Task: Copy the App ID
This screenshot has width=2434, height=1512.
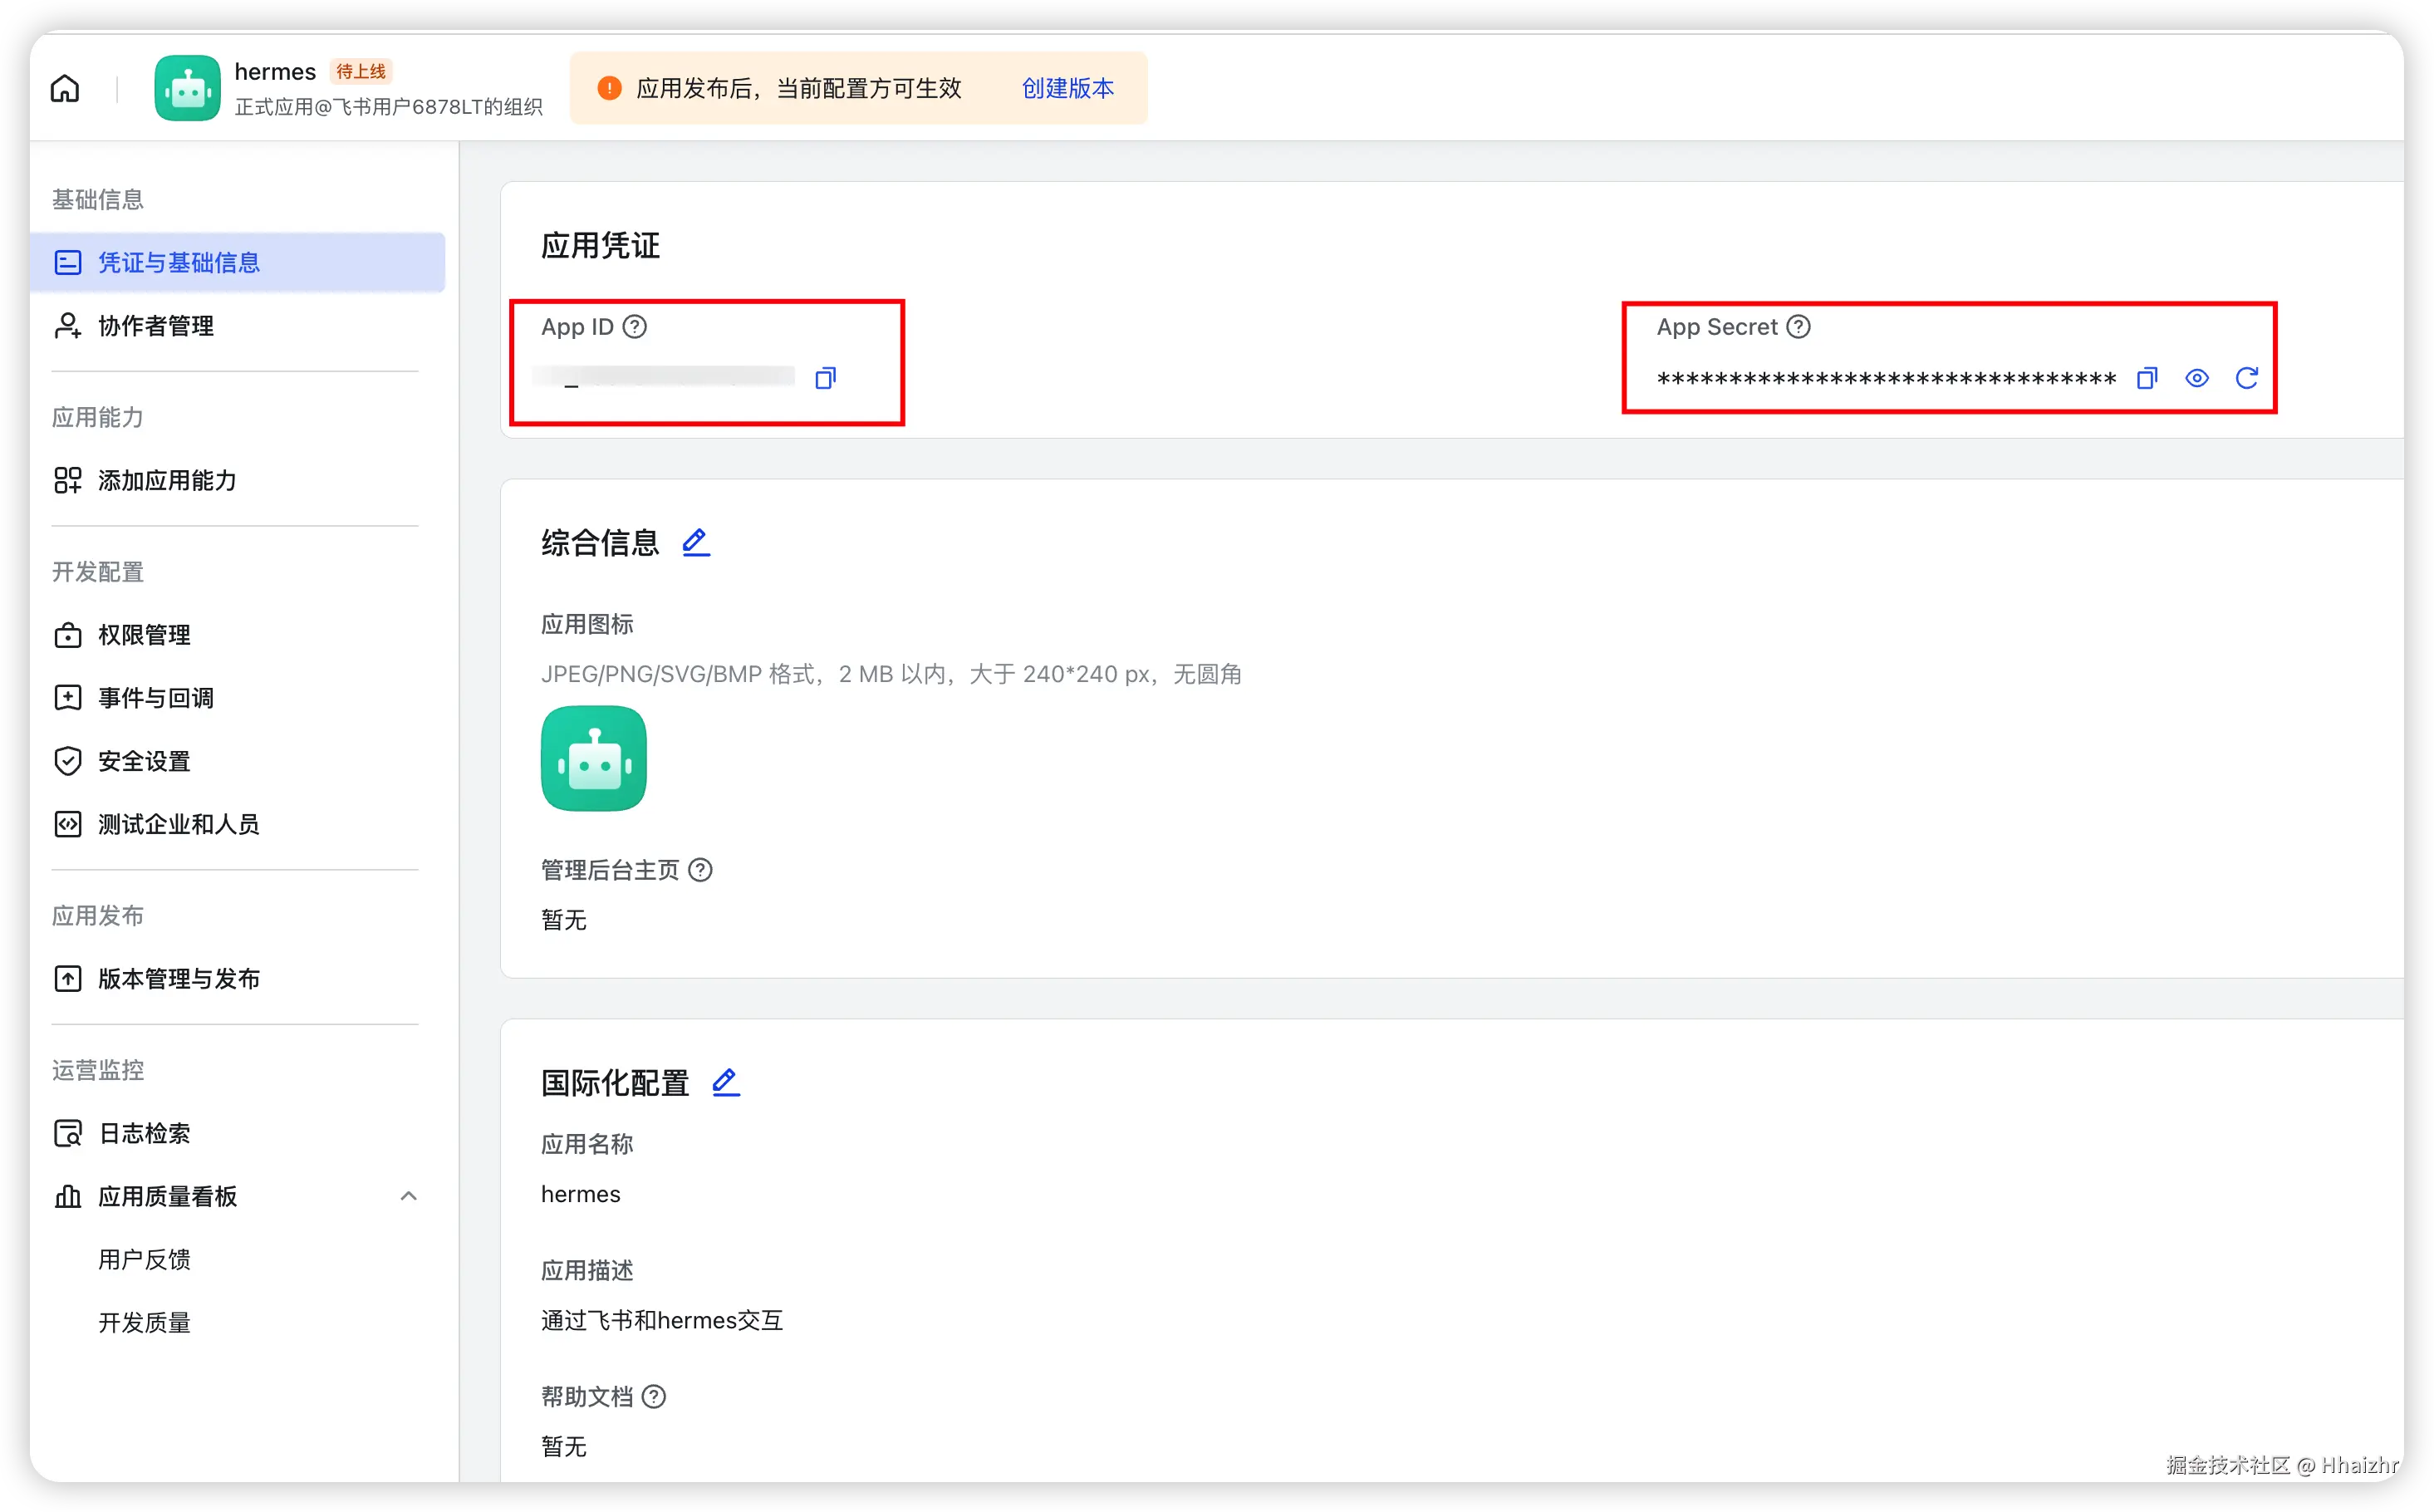Action: pyautogui.click(x=826, y=377)
